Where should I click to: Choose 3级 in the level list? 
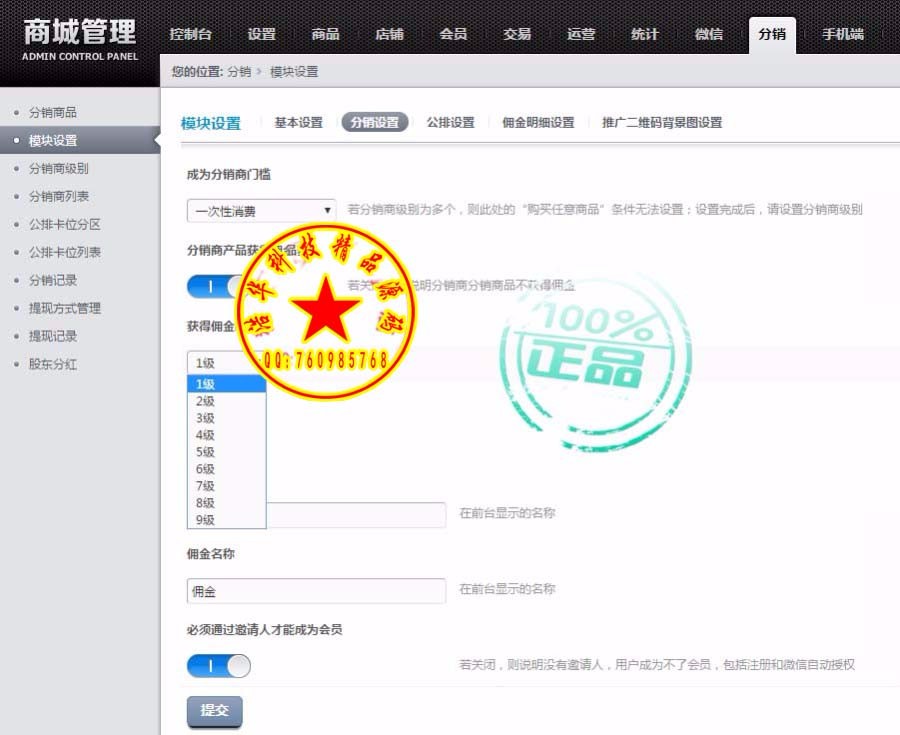pyautogui.click(x=226, y=418)
